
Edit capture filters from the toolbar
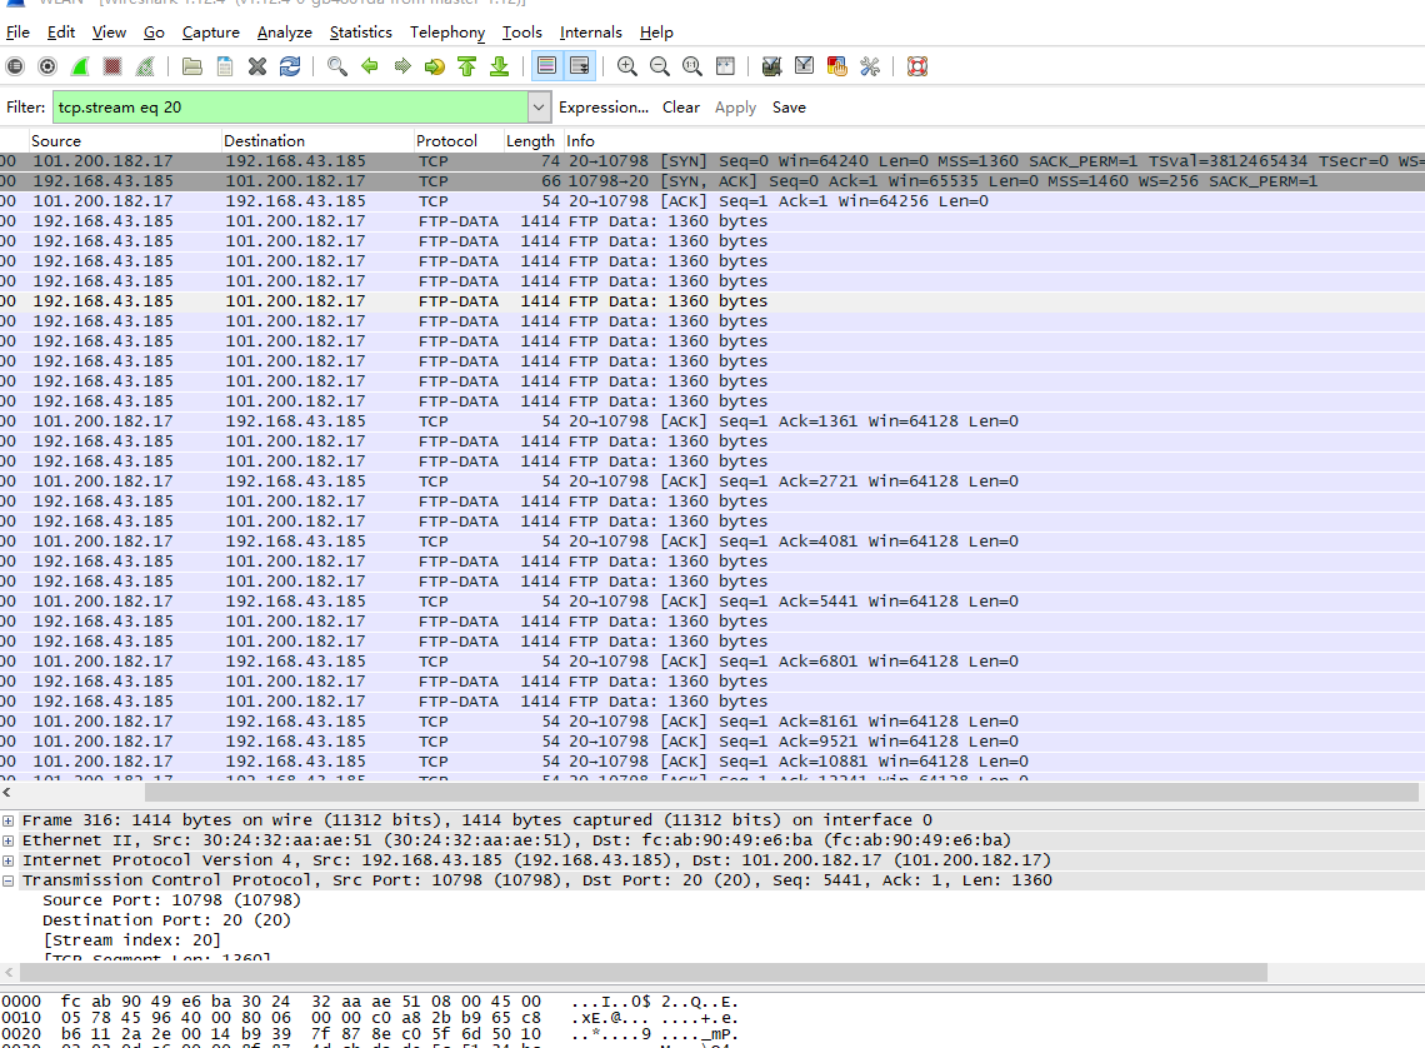tap(771, 66)
